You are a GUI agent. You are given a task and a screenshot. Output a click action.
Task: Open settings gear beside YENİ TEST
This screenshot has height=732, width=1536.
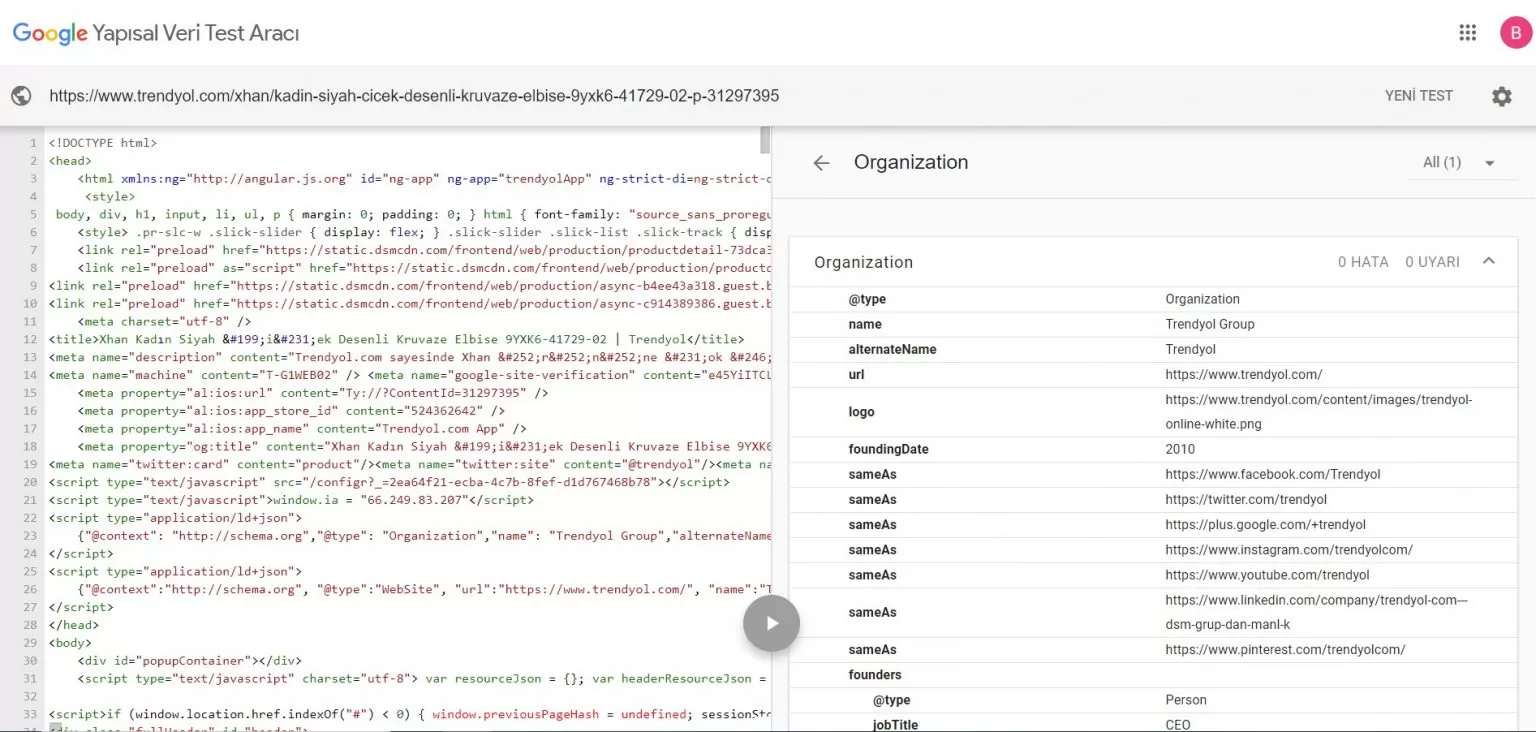(x=1502, y=96)
